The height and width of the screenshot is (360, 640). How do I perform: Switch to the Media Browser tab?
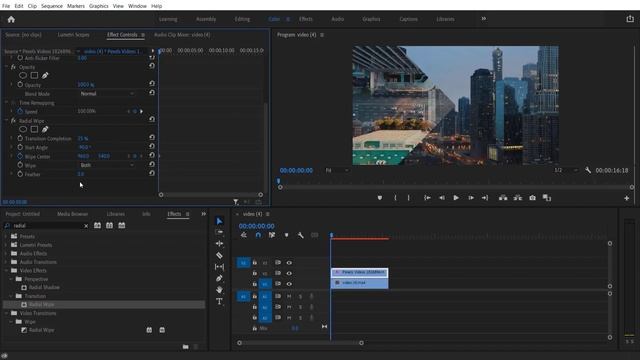(x=73, y=214)
